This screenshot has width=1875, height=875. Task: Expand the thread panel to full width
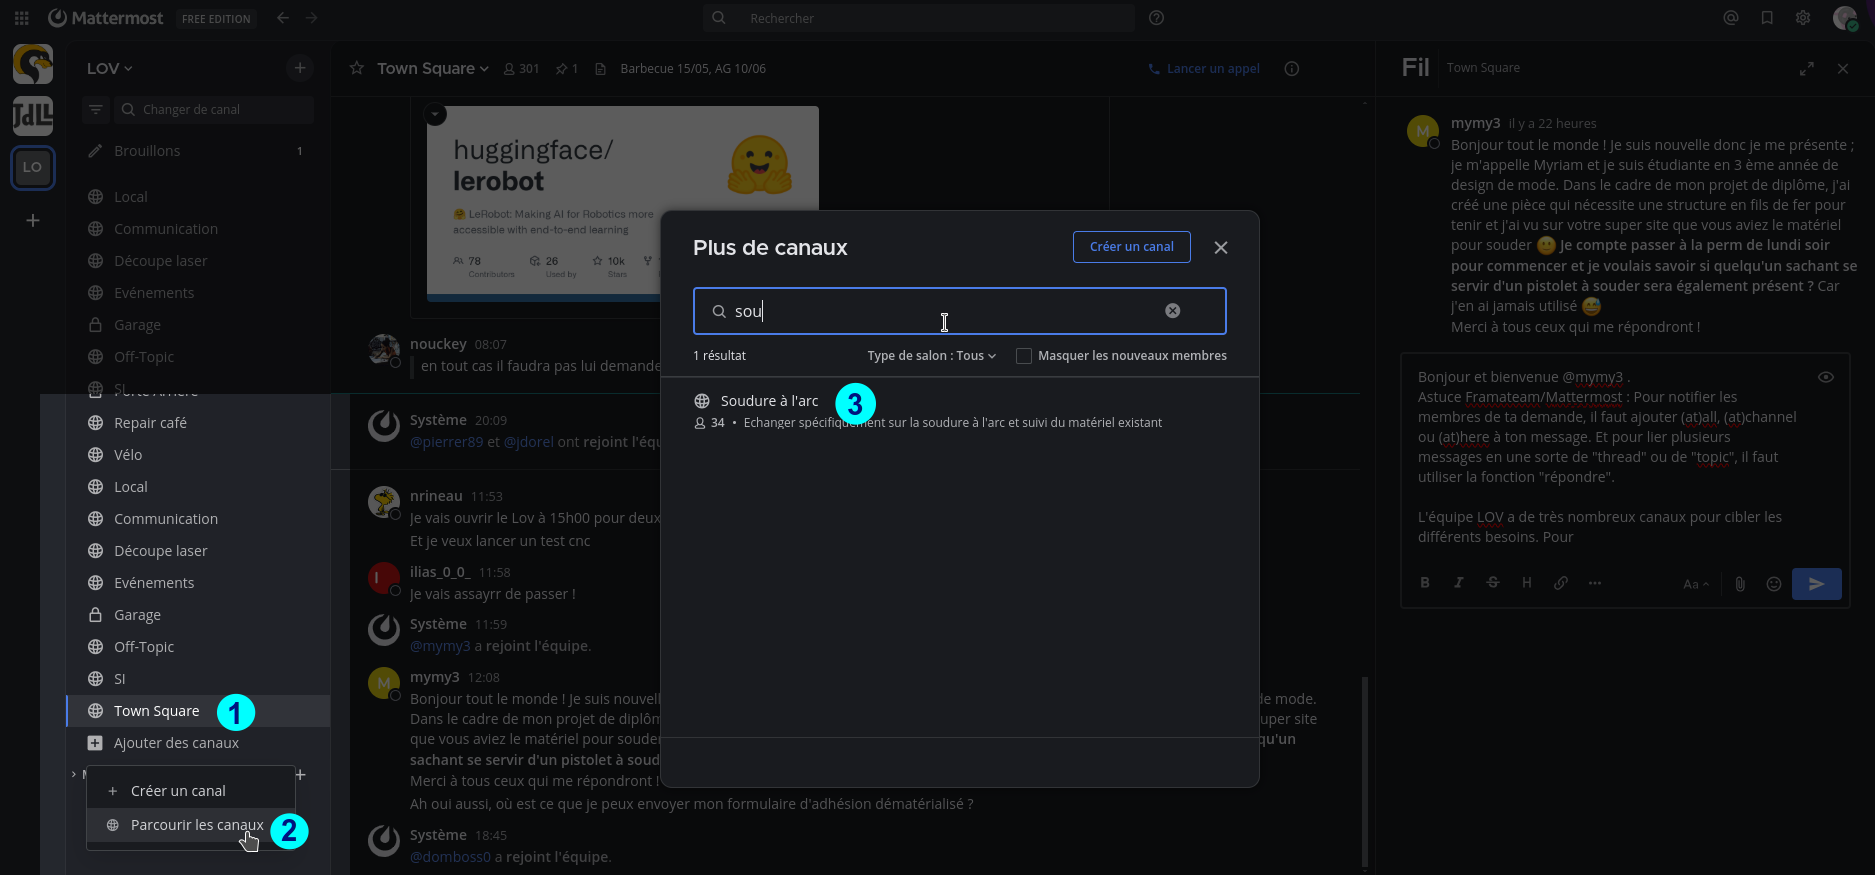click(x=1806, y=69)
